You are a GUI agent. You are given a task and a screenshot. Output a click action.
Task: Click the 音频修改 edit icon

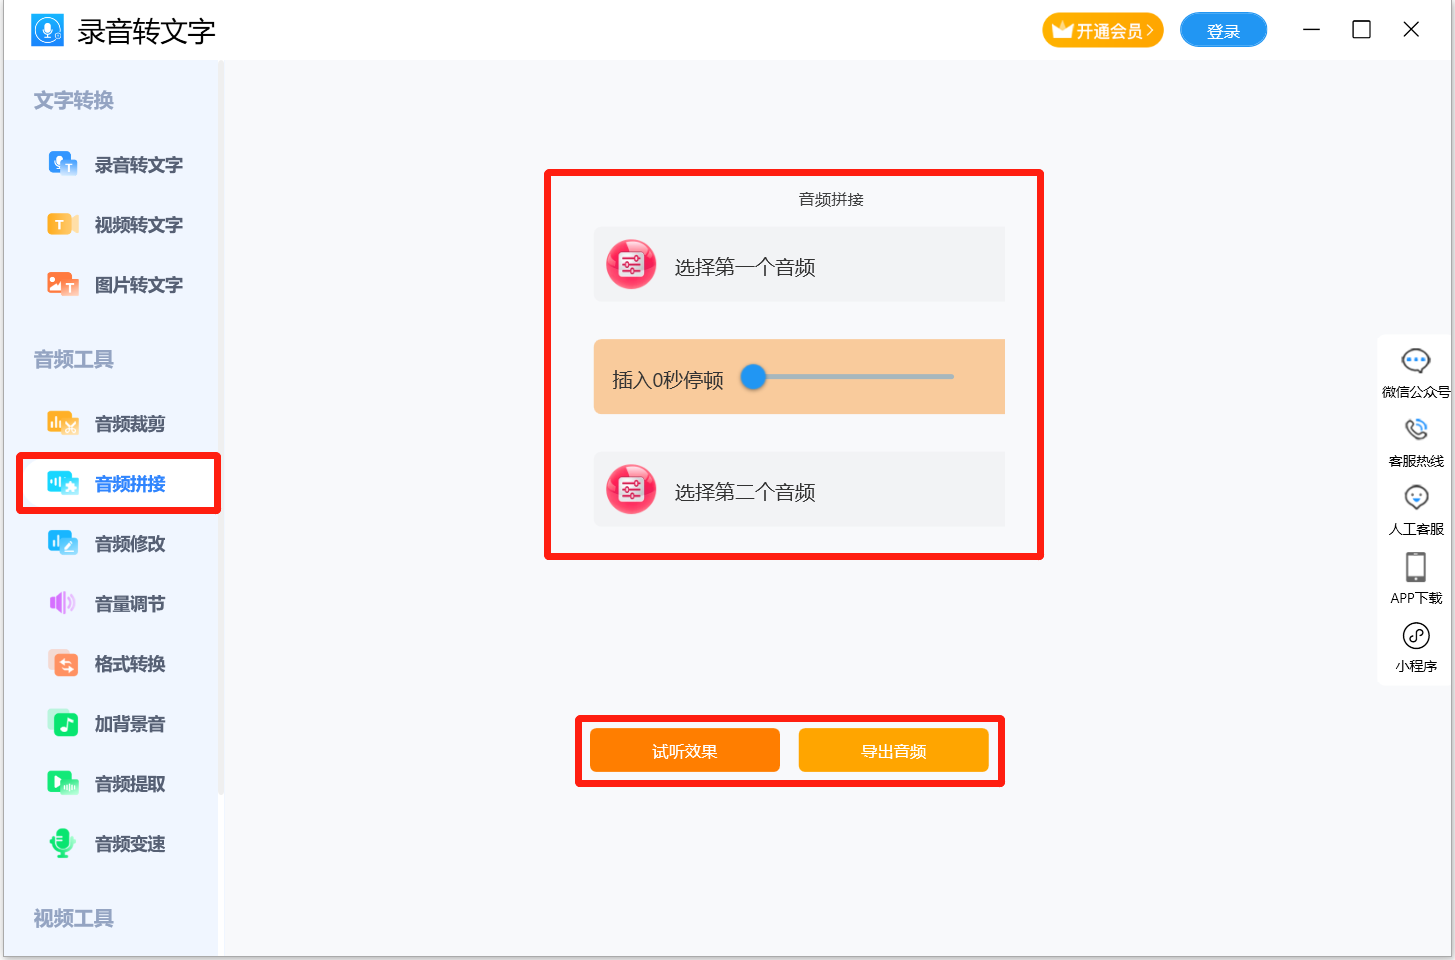[x=63, y=543]
